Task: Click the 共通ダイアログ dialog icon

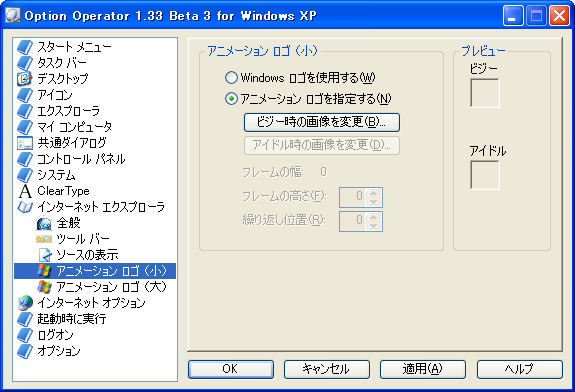Action: 25,143
